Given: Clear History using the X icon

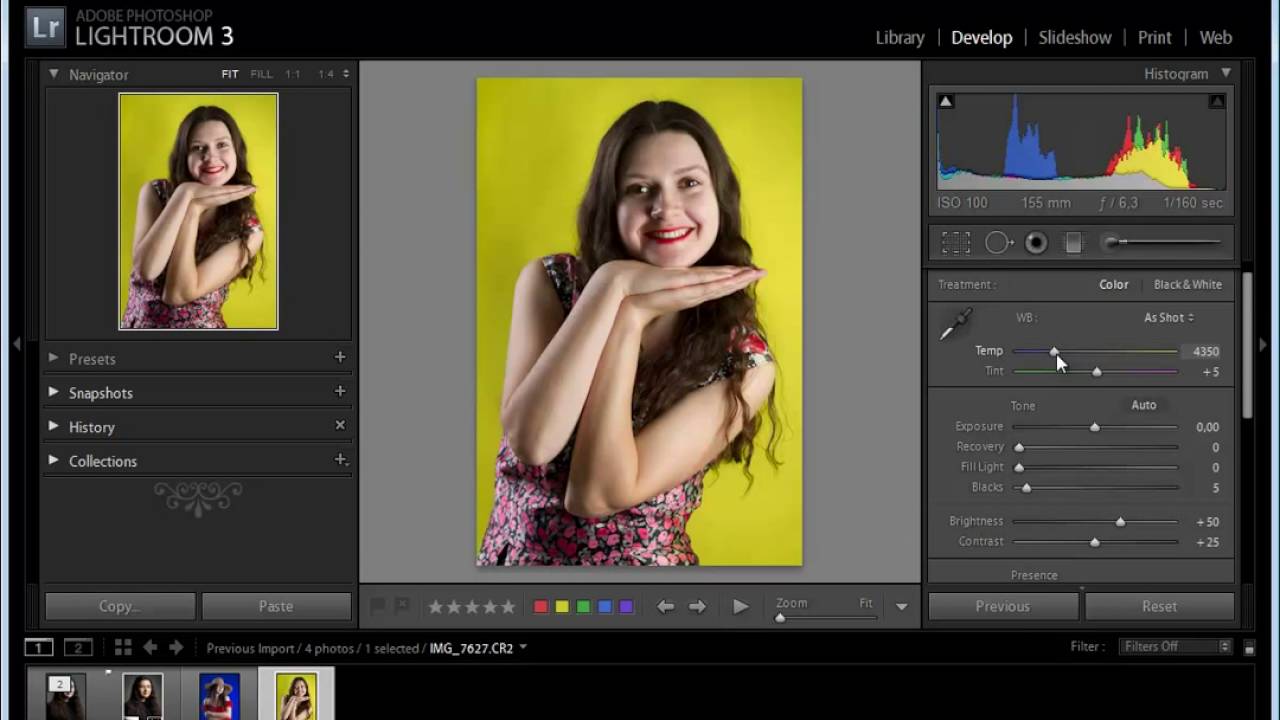Looking at the screenshot, I should pyautogui.click(x=340, y=425).
